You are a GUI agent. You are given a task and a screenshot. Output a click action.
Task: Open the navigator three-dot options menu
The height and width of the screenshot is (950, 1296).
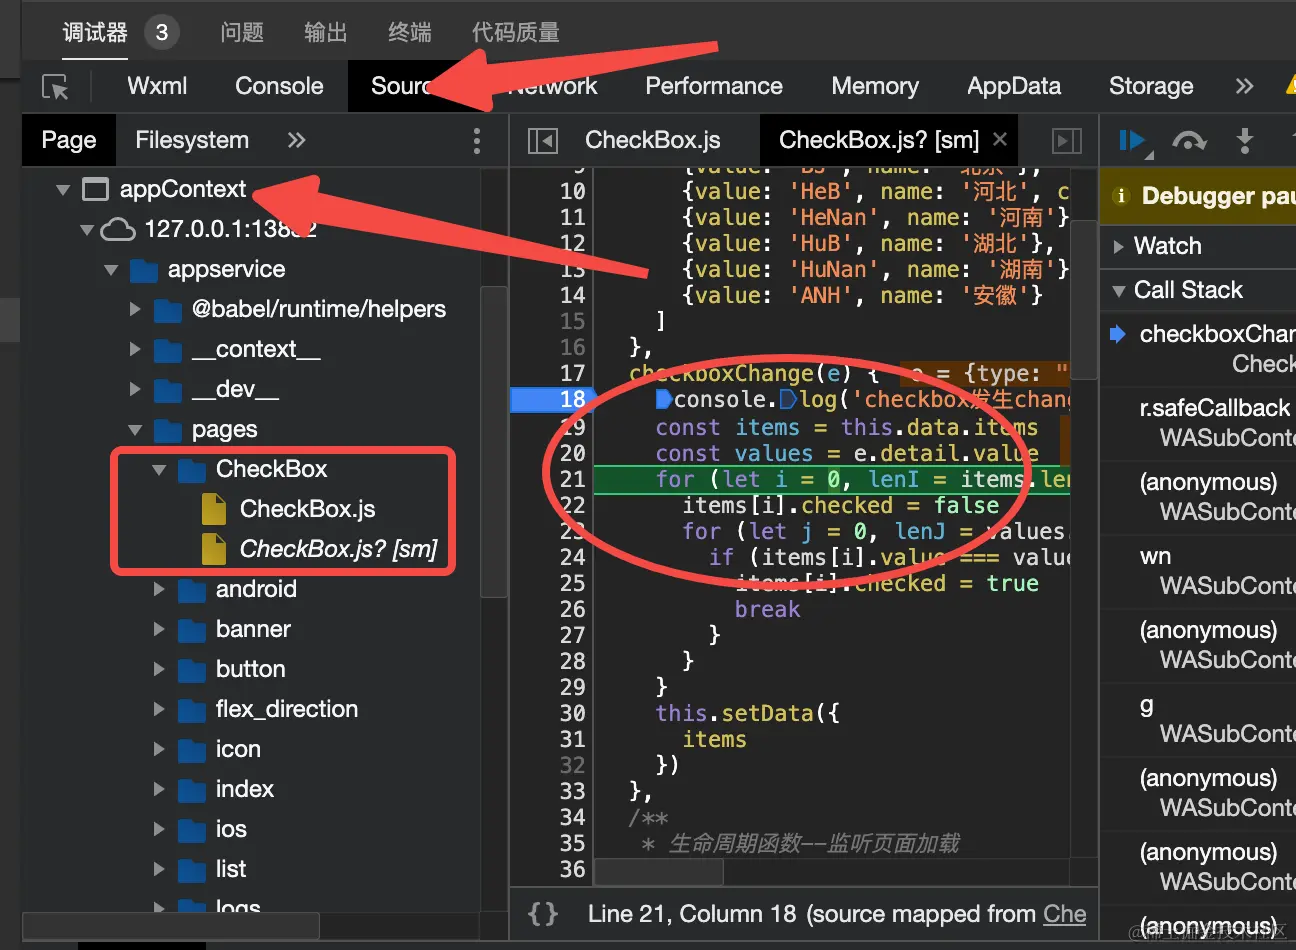477,141
